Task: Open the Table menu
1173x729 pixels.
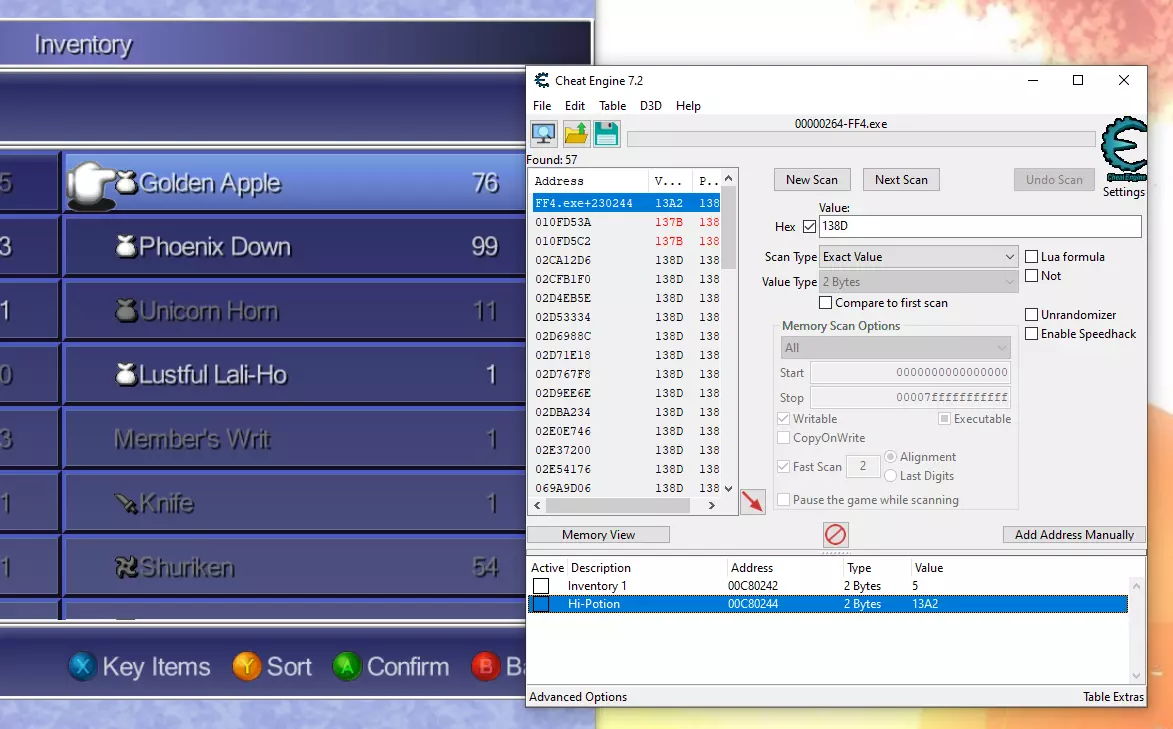Action: coord(612,106)
